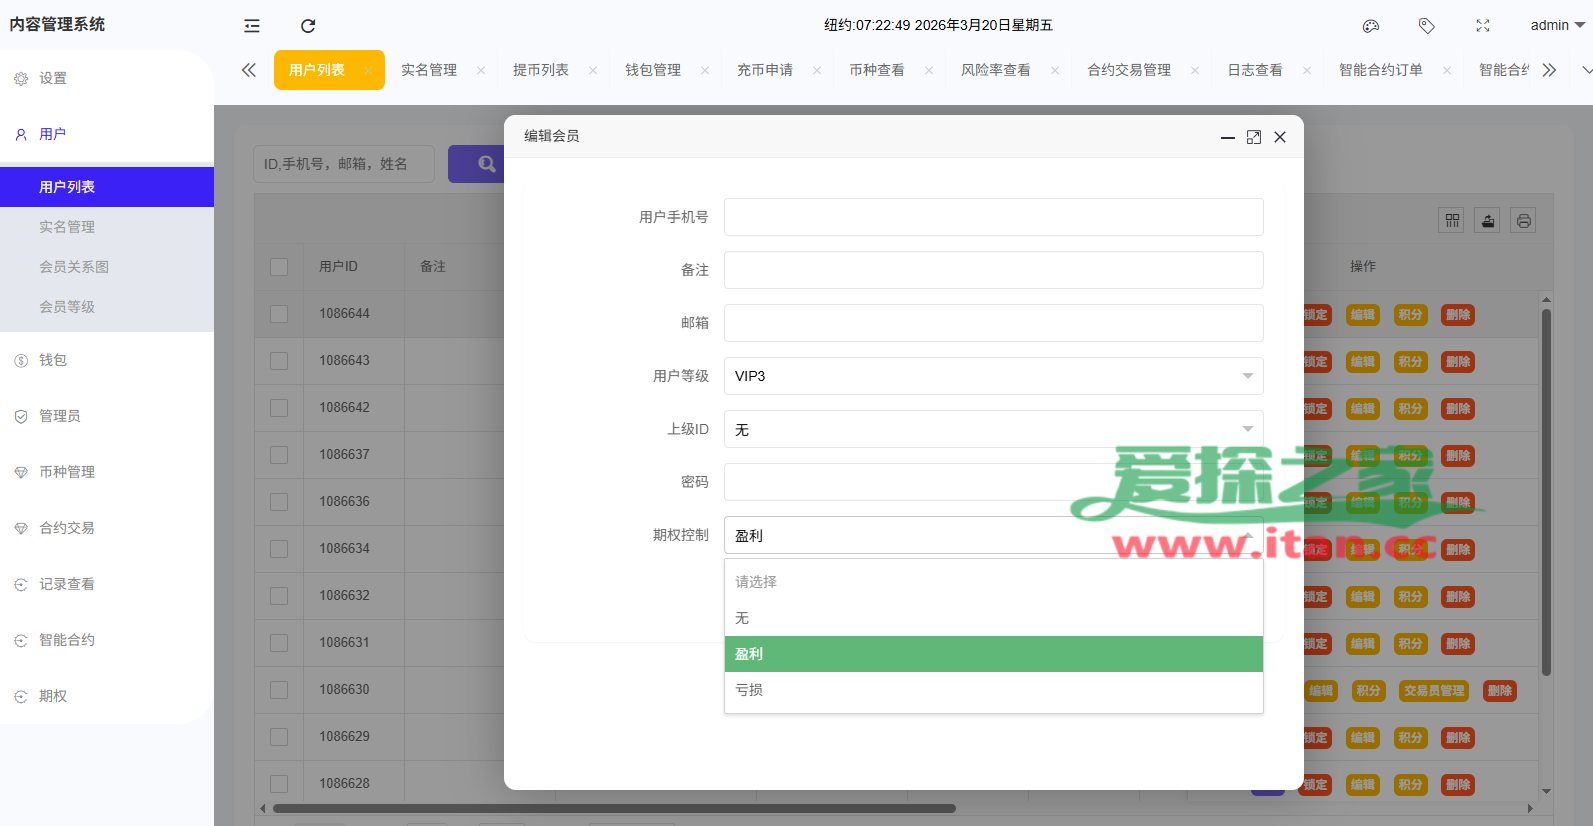Click the red 删除 button in first row
Image resolution: width=1593 pixels, height=826 pixels.
[x=1457, y=315]
